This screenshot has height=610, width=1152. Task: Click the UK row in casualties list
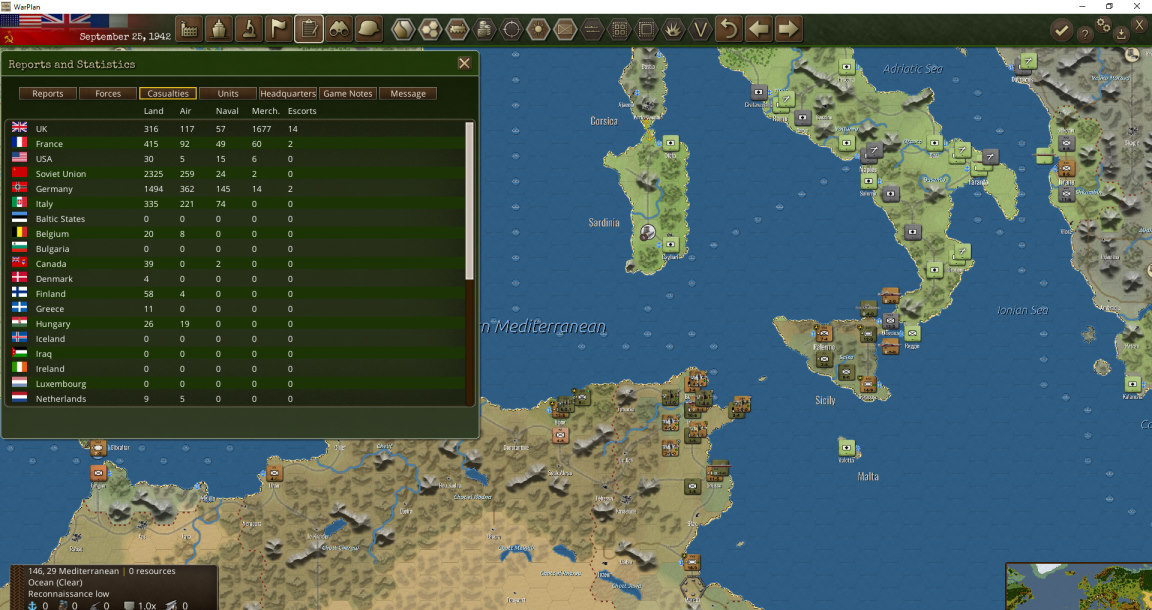coord(235,129)
